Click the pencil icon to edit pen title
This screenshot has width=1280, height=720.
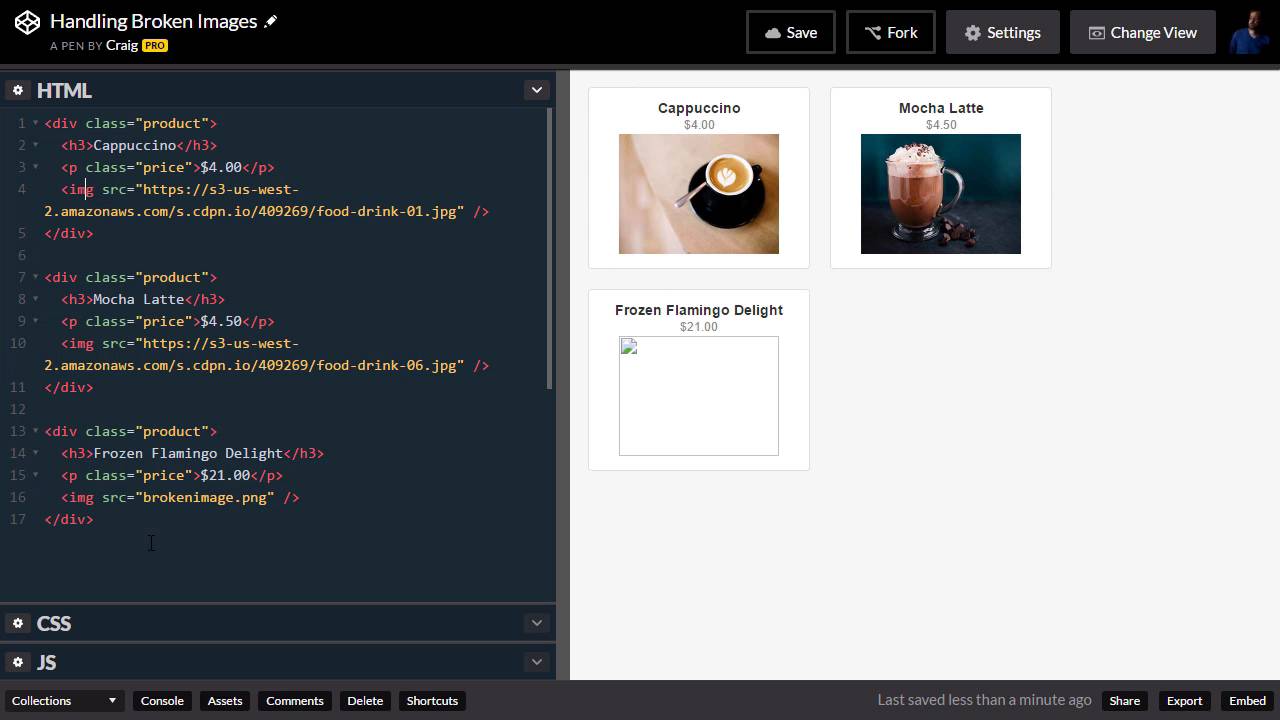click(270, 21)
